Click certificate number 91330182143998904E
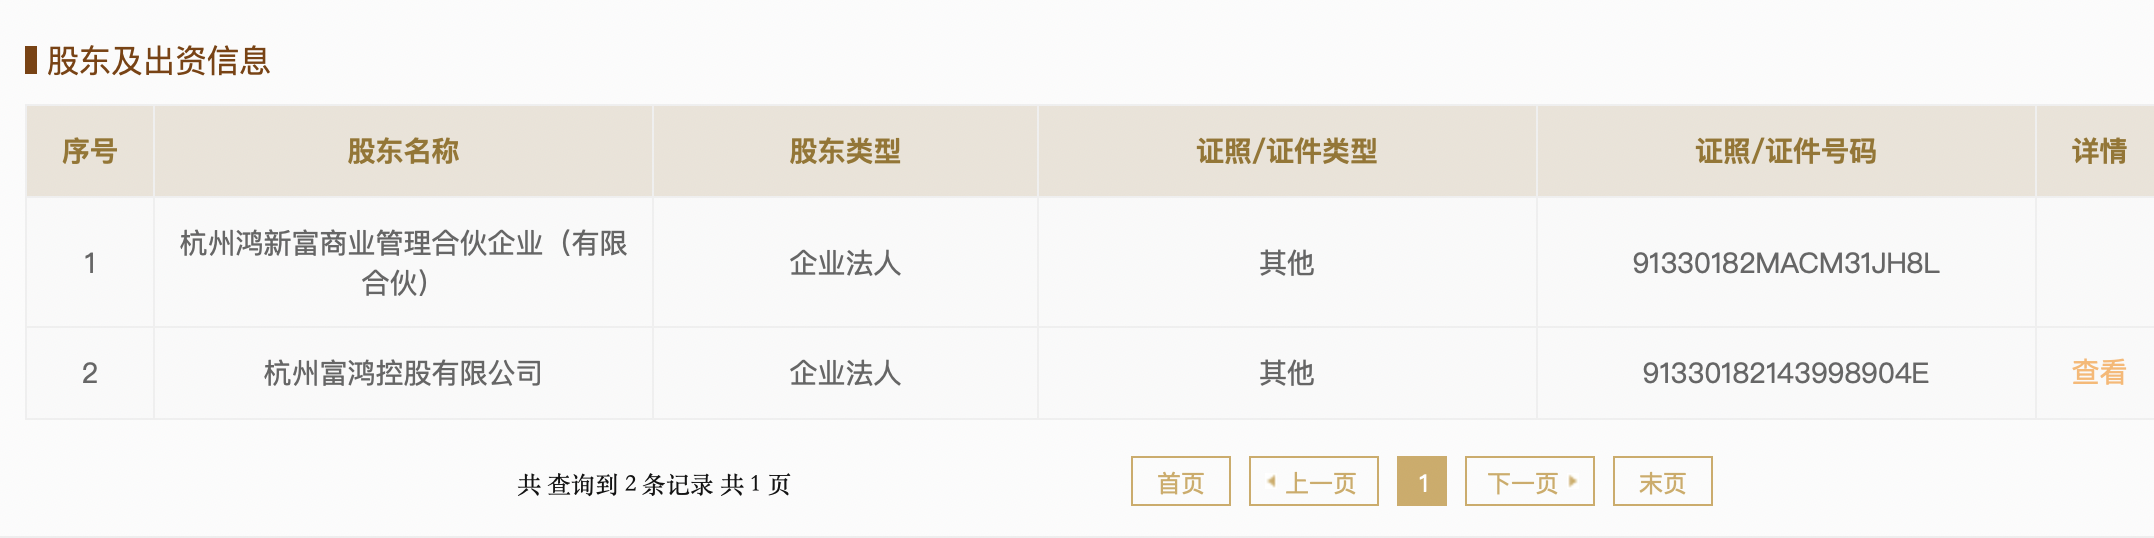The height and width of the screenshot is (538, 2154). [1785, 373]
